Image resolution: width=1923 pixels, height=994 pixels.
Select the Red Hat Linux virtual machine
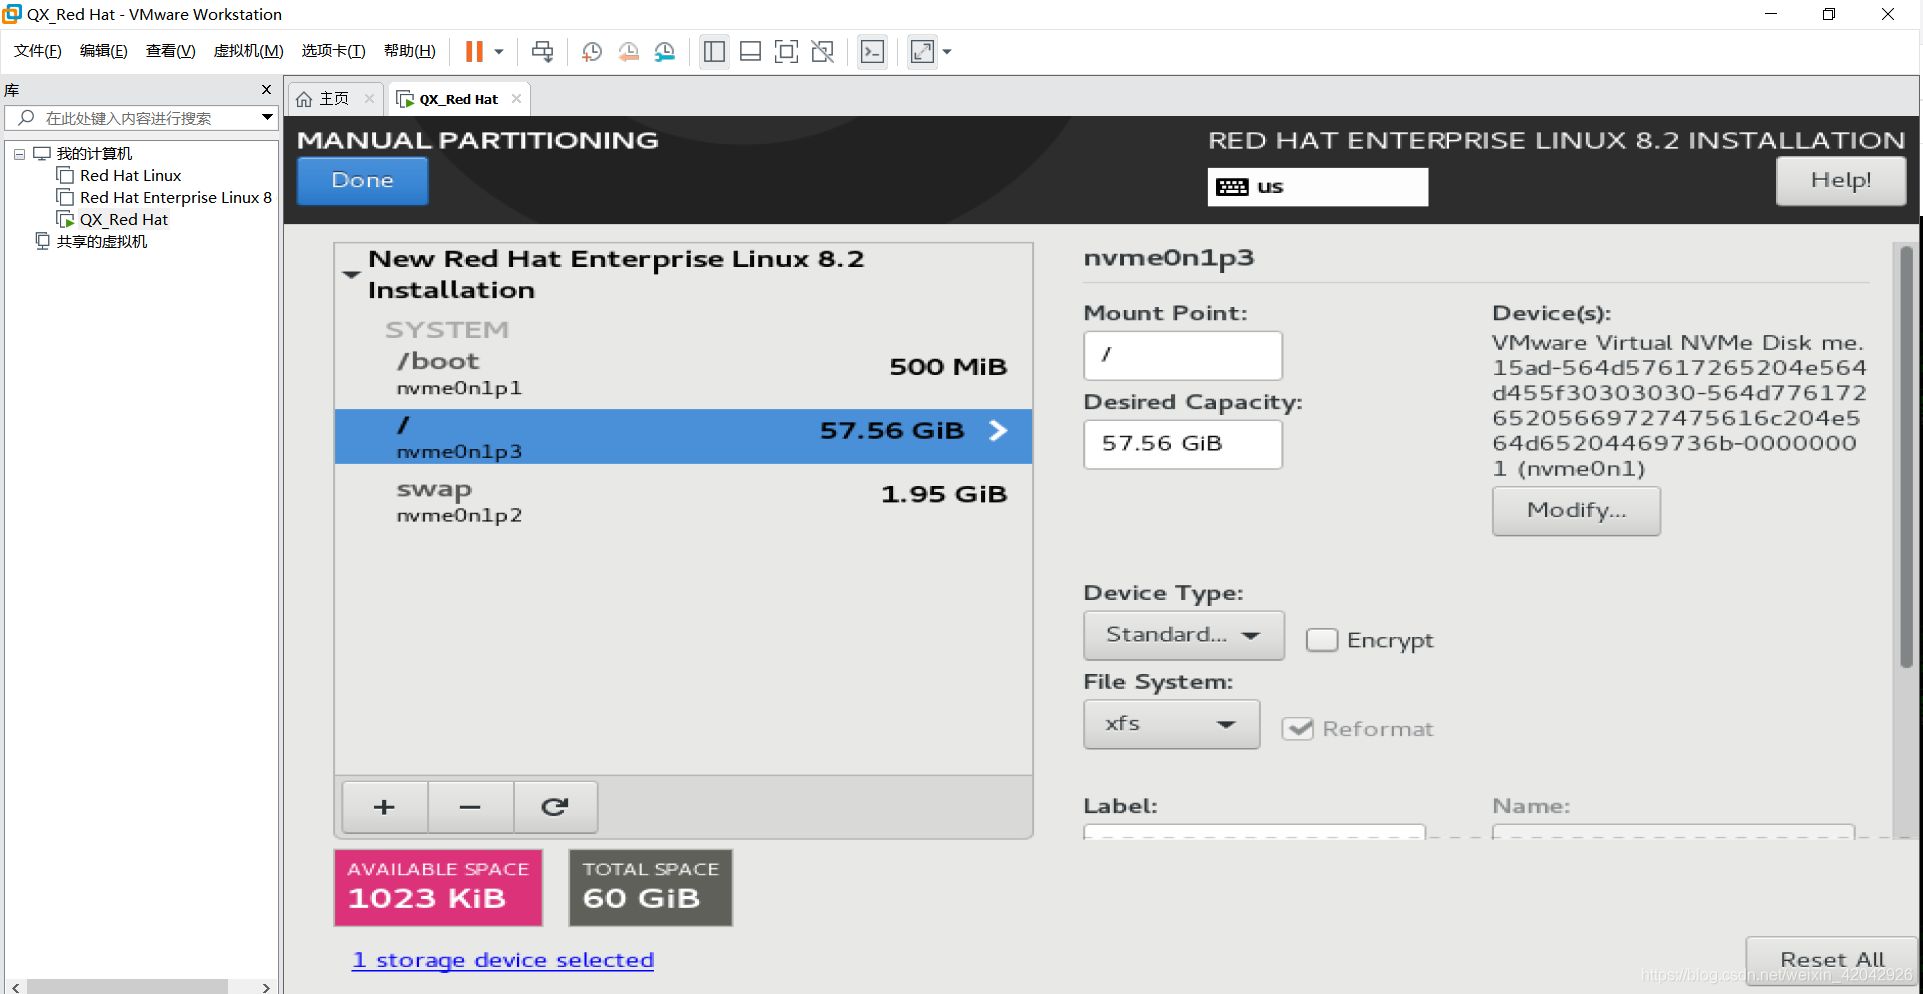(130, 176)
